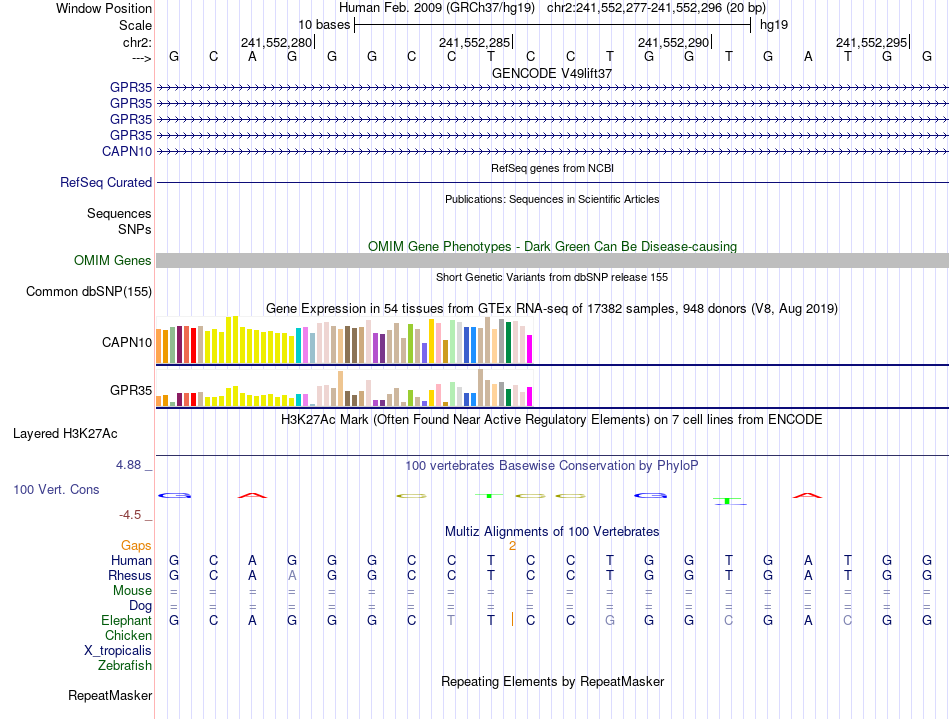
Task: Select the Human alignment row label
Action: [x=131, y=560]
